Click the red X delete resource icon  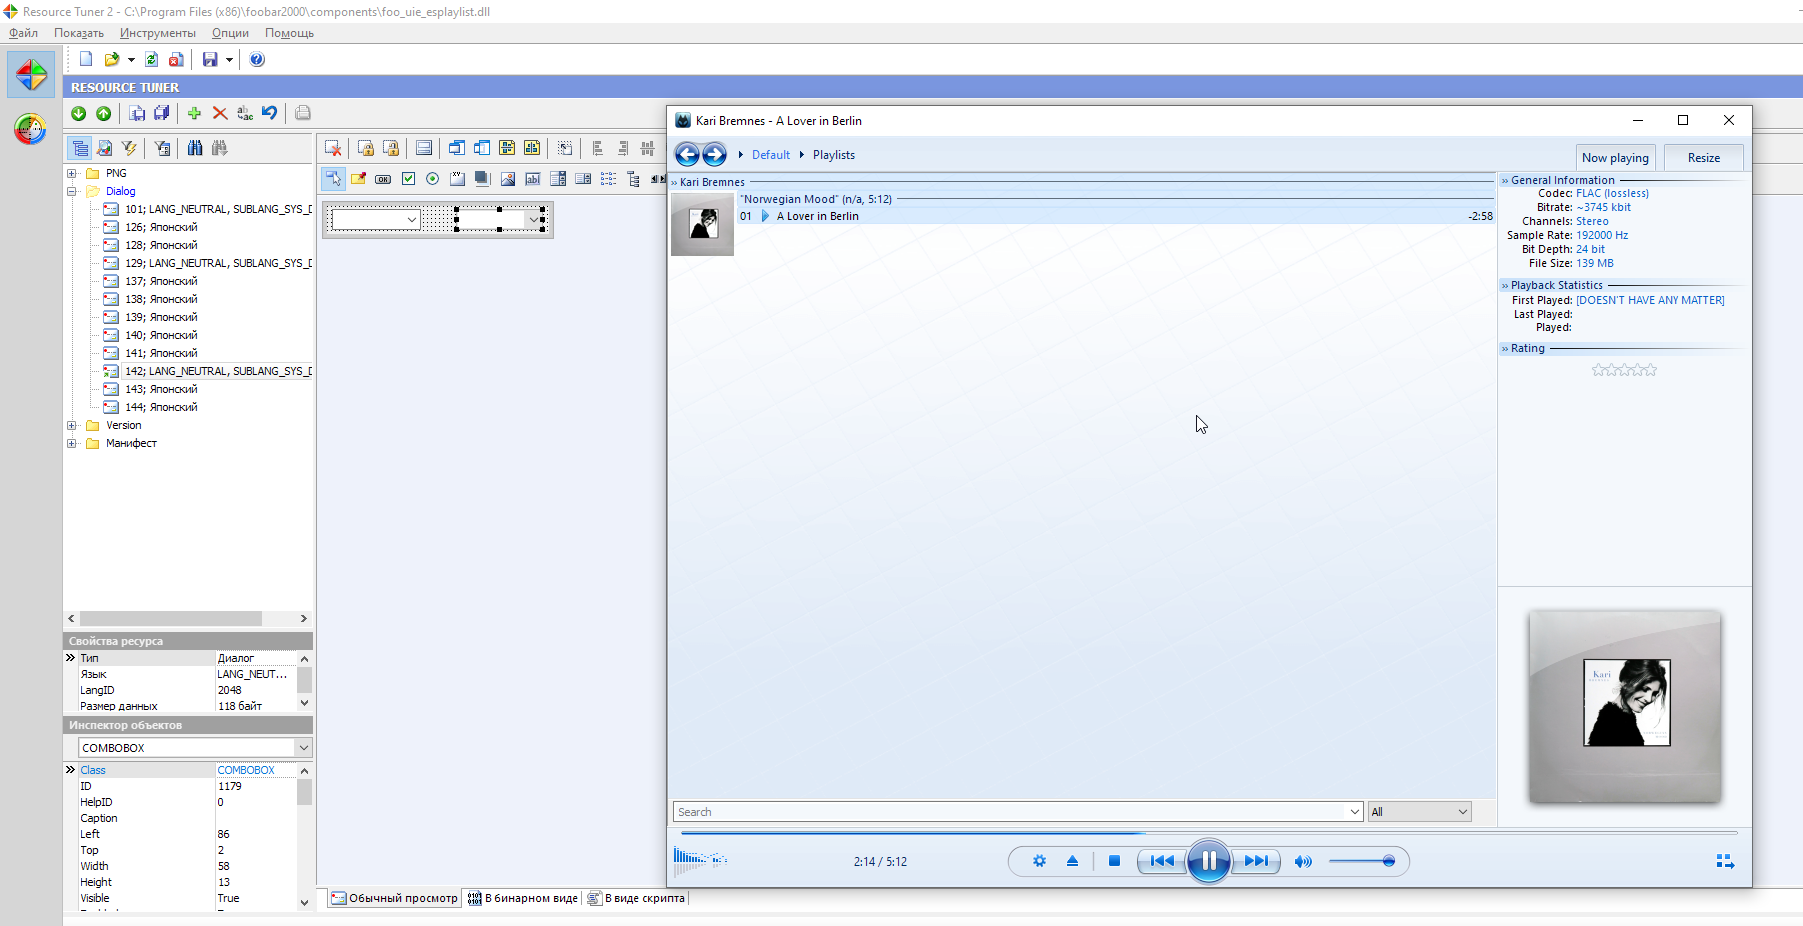[x=220, y=114]
